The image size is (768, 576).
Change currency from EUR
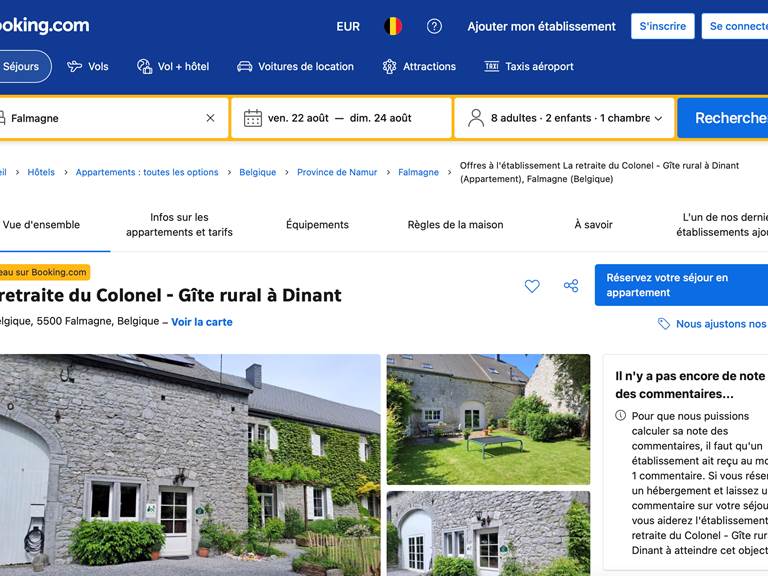click(x=348, y=26)
